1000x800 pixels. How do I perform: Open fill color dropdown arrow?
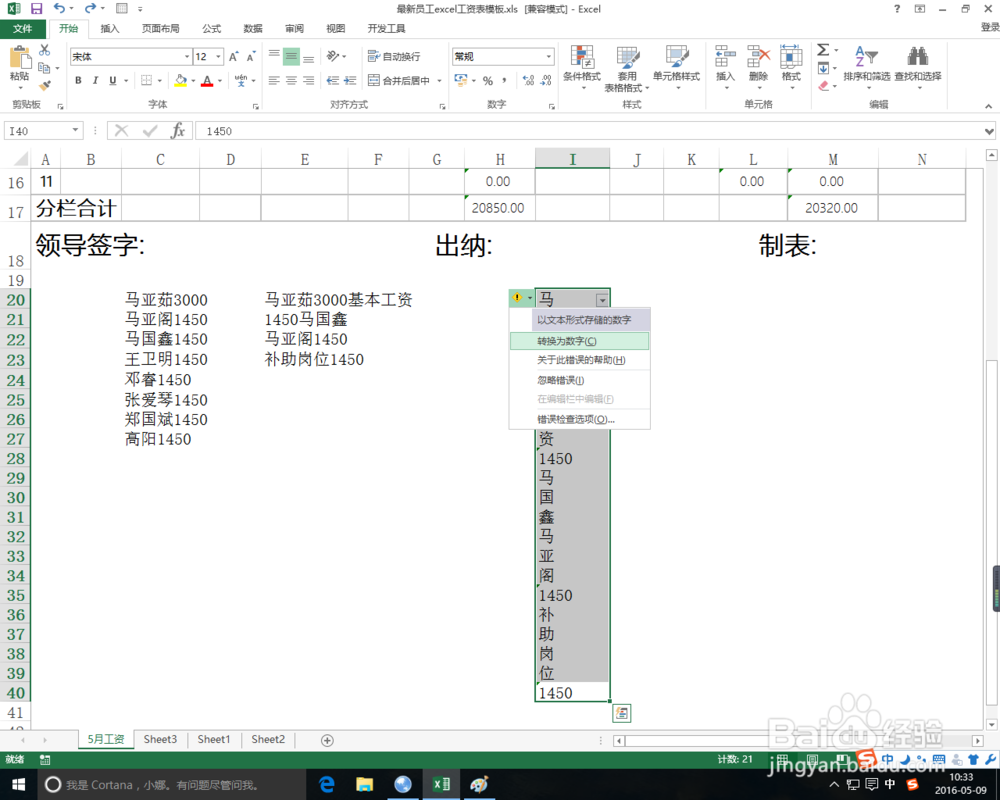click(x=193, y=81)
